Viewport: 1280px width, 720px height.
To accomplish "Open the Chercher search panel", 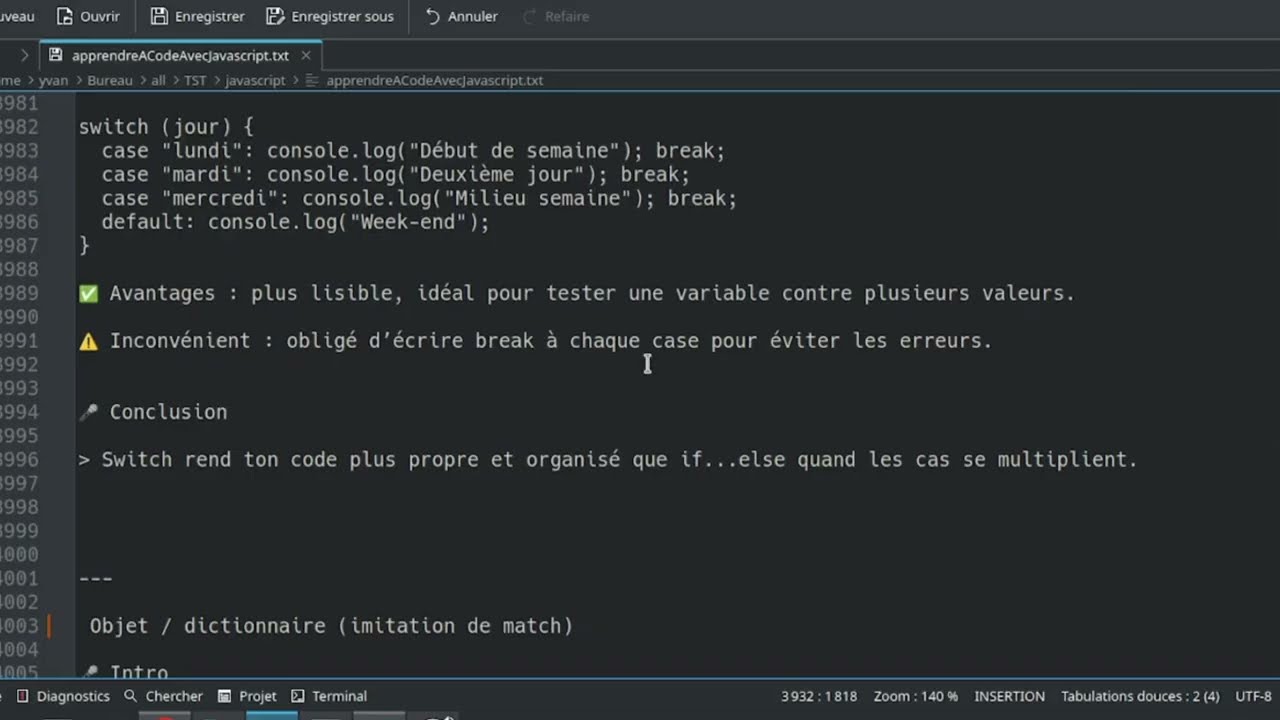I will 163,696.
